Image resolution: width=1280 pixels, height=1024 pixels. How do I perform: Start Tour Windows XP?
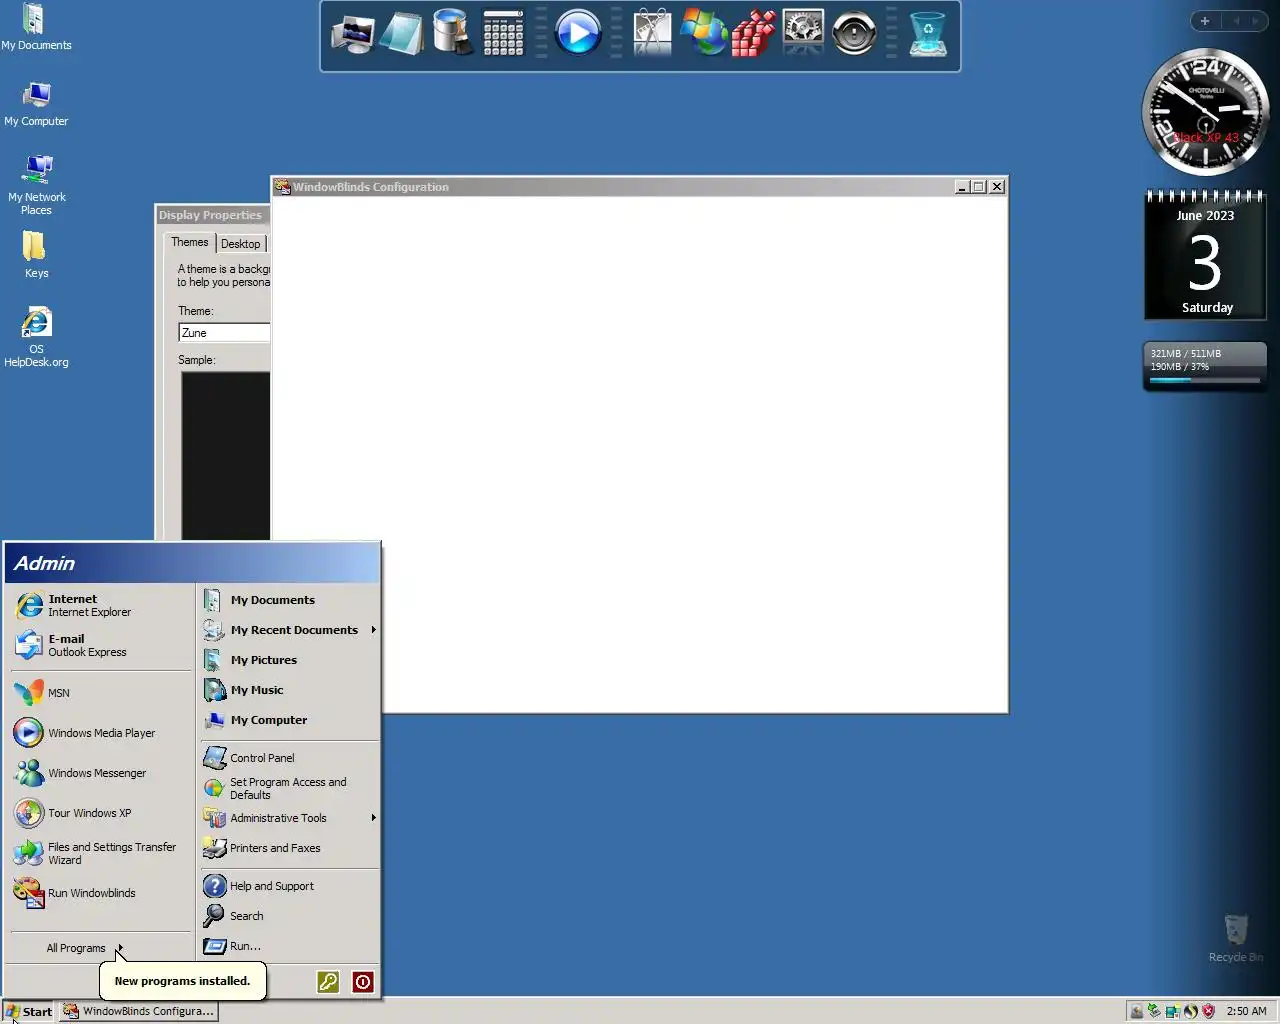pyautogui.click(x=100, y=812)
